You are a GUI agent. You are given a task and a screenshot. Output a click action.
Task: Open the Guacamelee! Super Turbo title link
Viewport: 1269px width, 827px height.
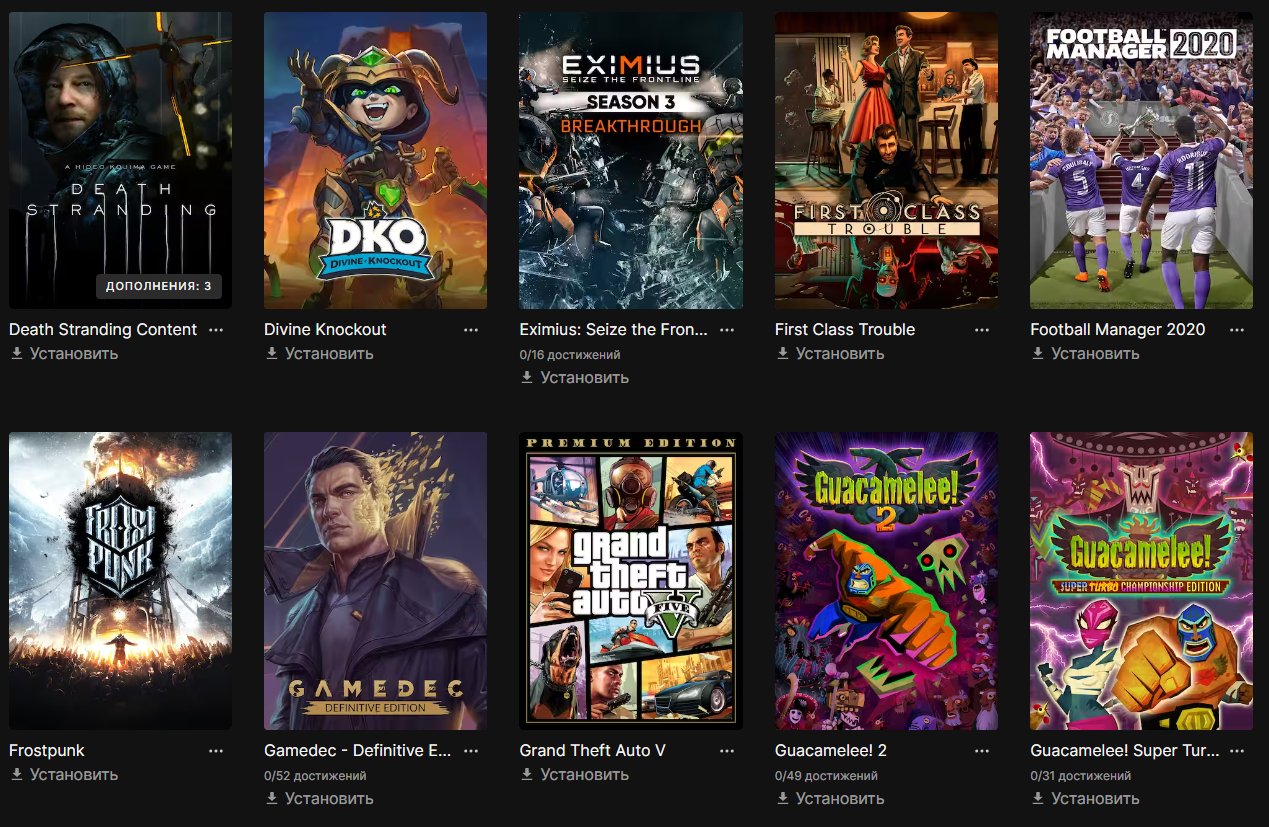pyautogui.click(x=1124, y=751)
